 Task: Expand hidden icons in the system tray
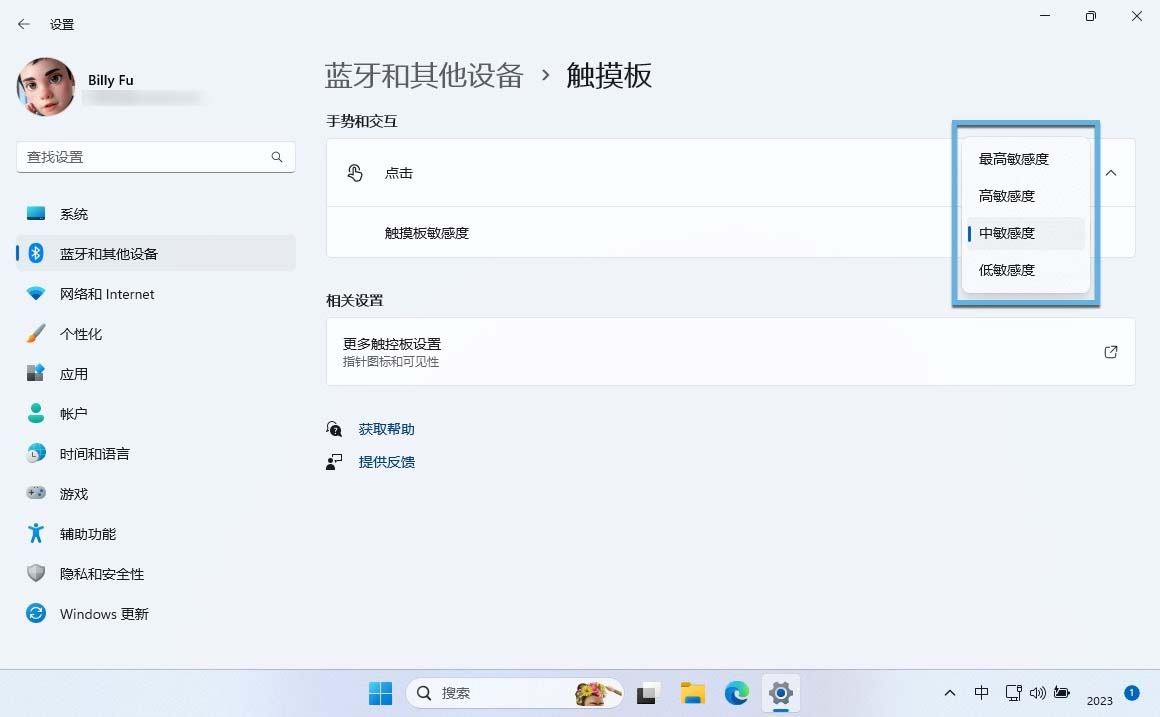click(949, 692)
